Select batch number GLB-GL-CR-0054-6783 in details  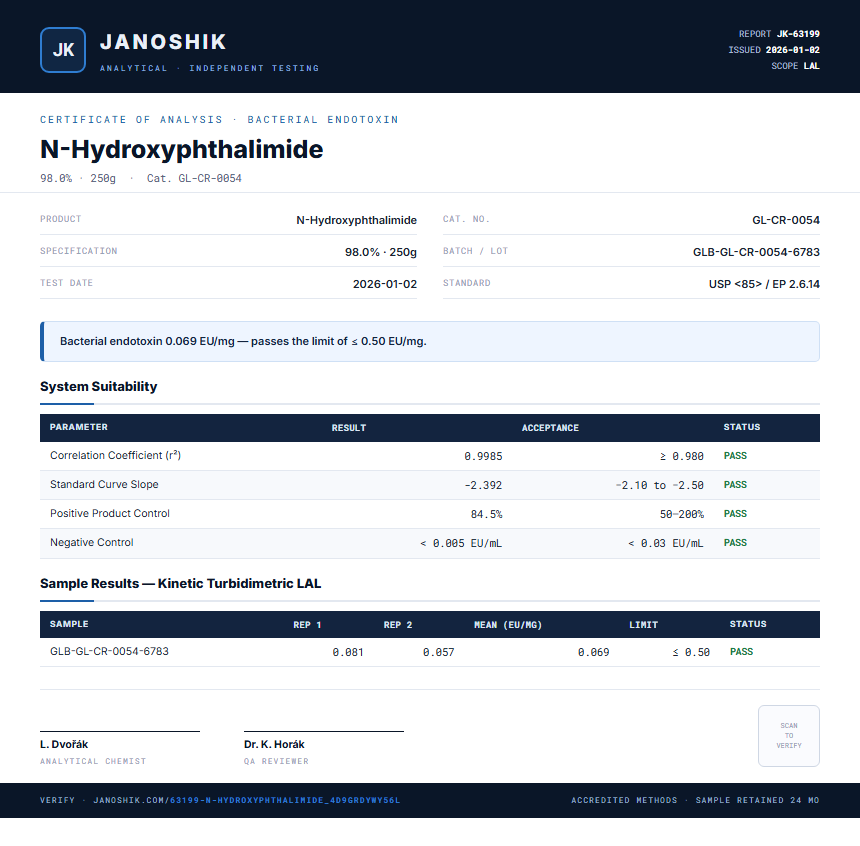click(756, 252)
